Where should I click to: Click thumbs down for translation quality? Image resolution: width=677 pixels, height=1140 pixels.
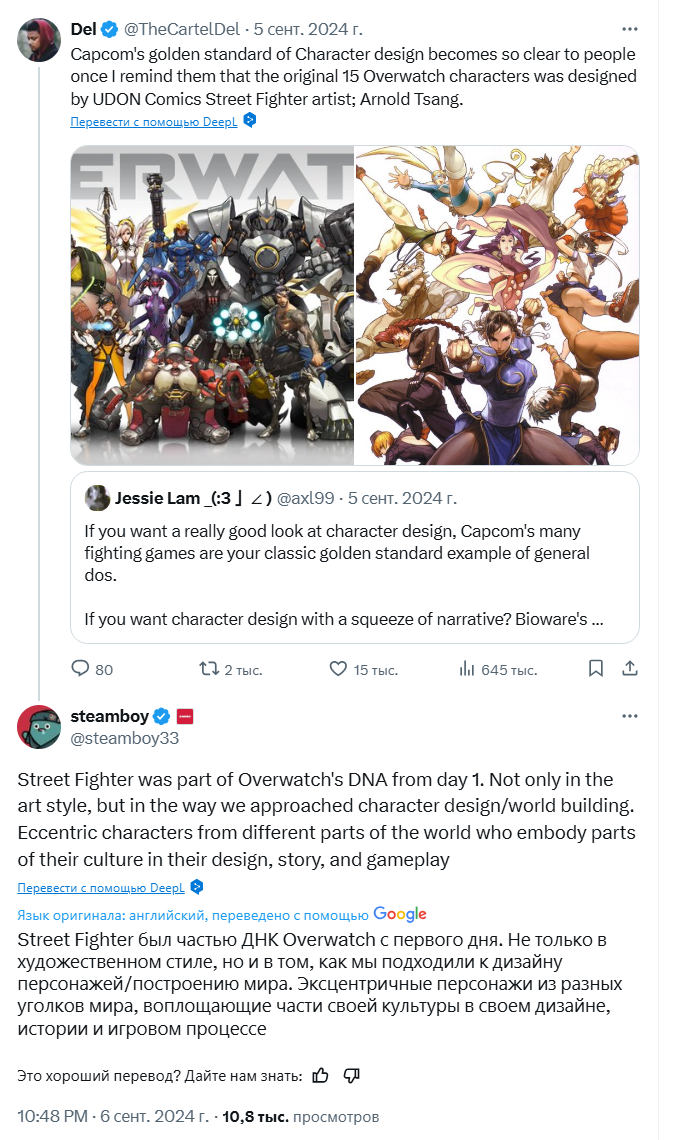(351, 1075)
